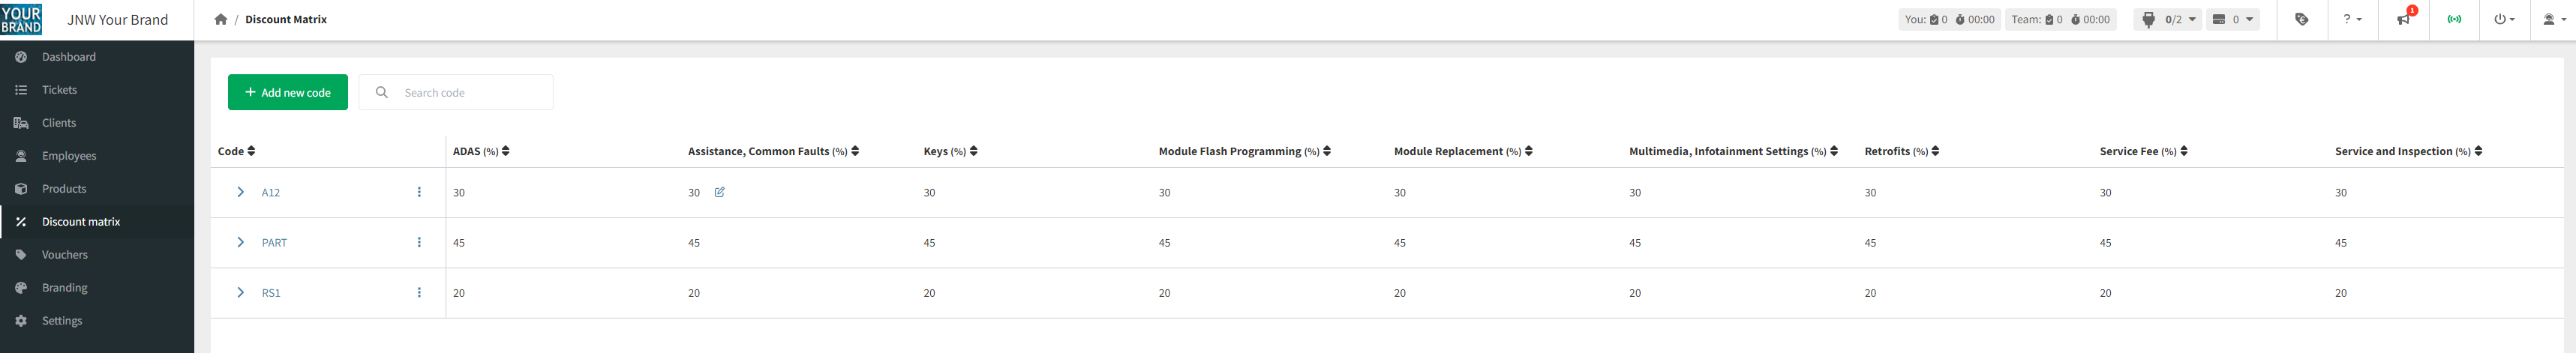
Task: Open the question mark help dropdown
Action: [2352, 20]
